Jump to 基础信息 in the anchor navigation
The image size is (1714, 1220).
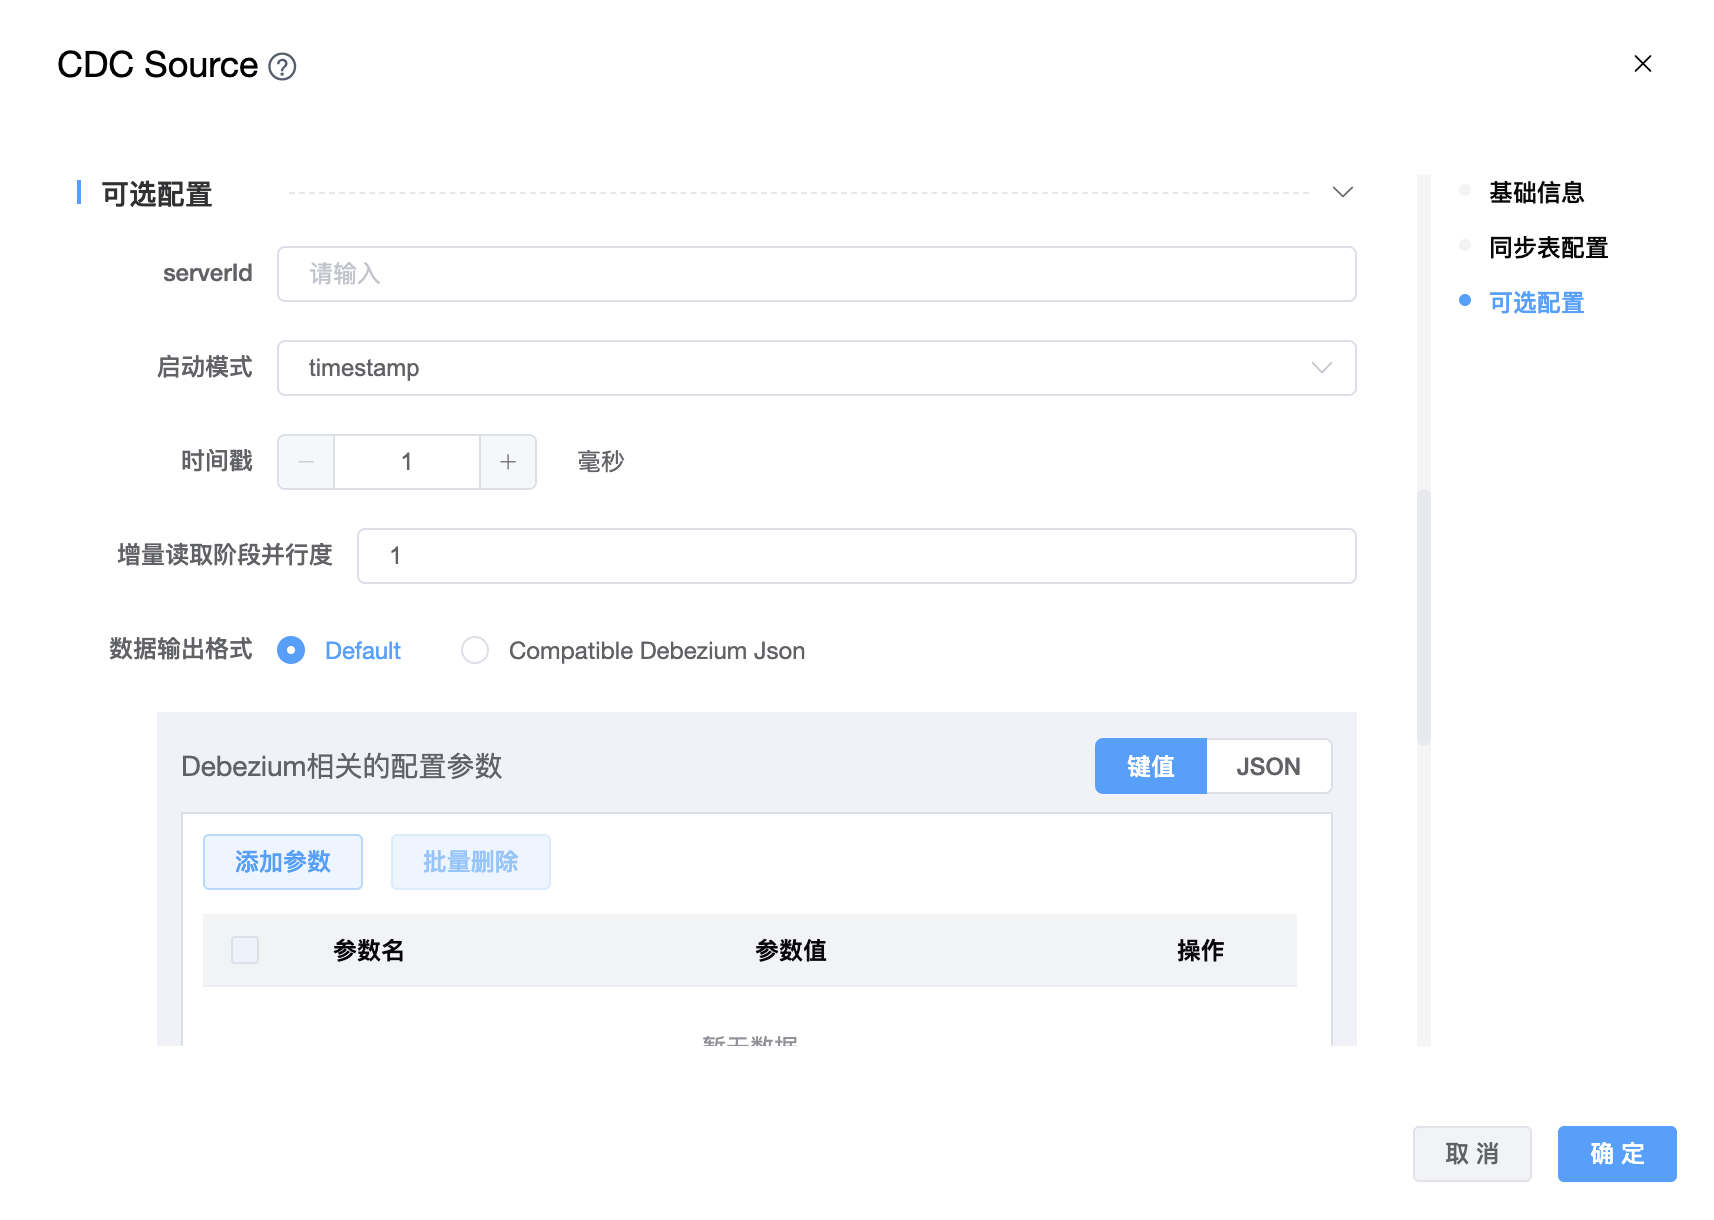1536,192
